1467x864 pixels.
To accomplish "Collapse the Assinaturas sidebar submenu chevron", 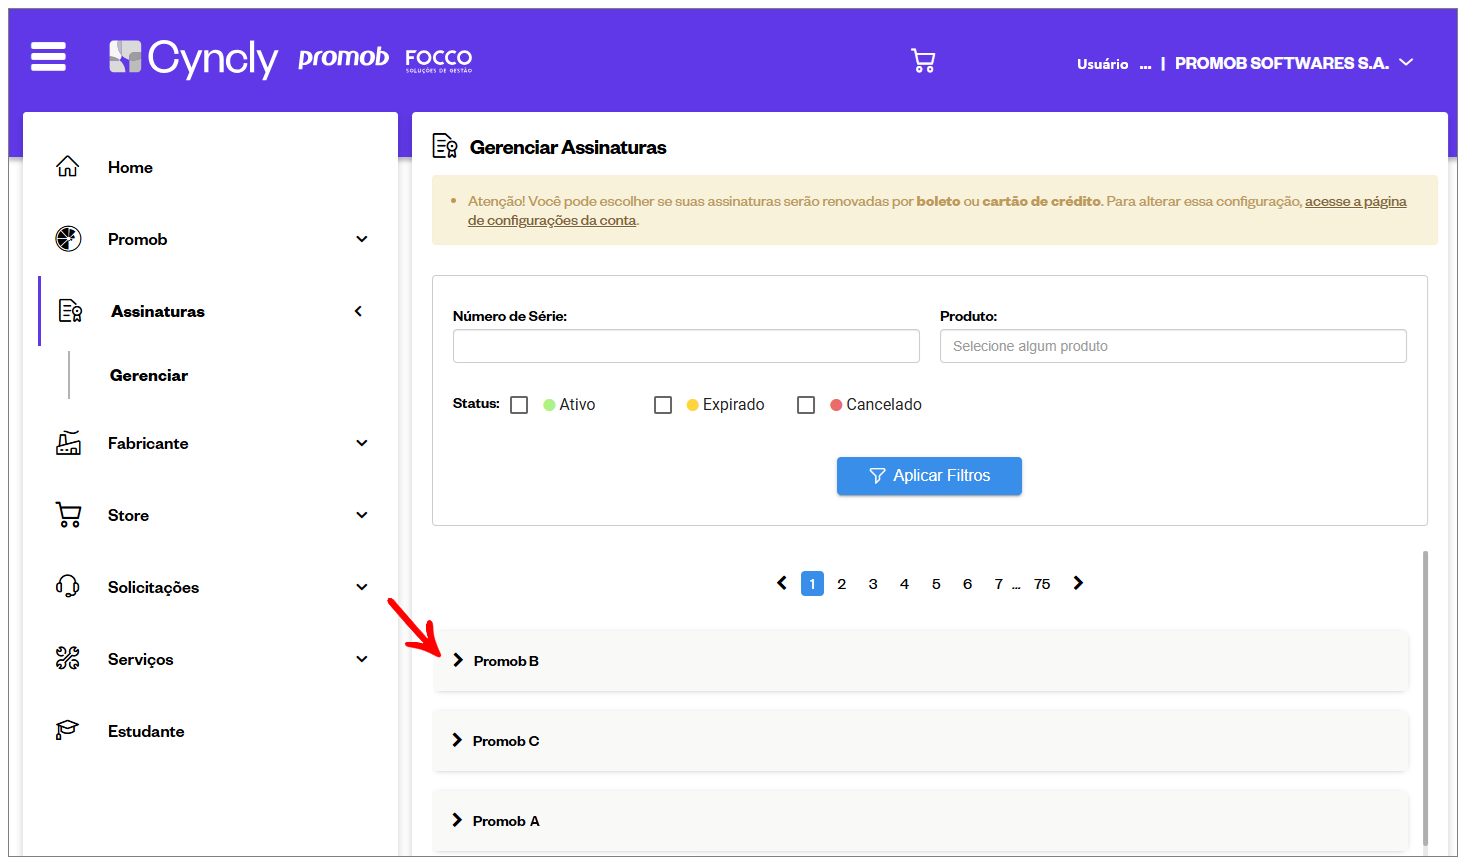I will click(358, 311).
